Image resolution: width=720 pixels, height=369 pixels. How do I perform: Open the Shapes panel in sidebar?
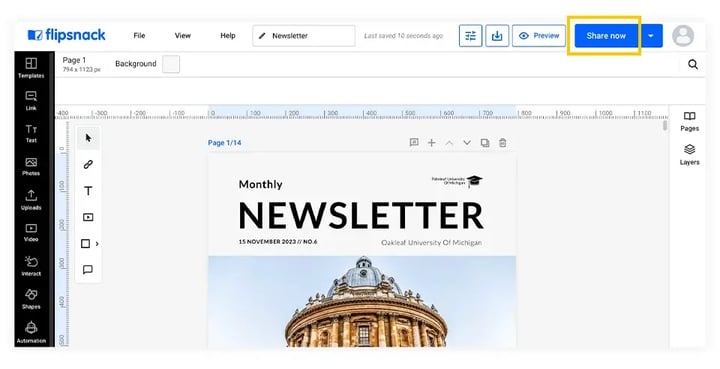point(31,299)
